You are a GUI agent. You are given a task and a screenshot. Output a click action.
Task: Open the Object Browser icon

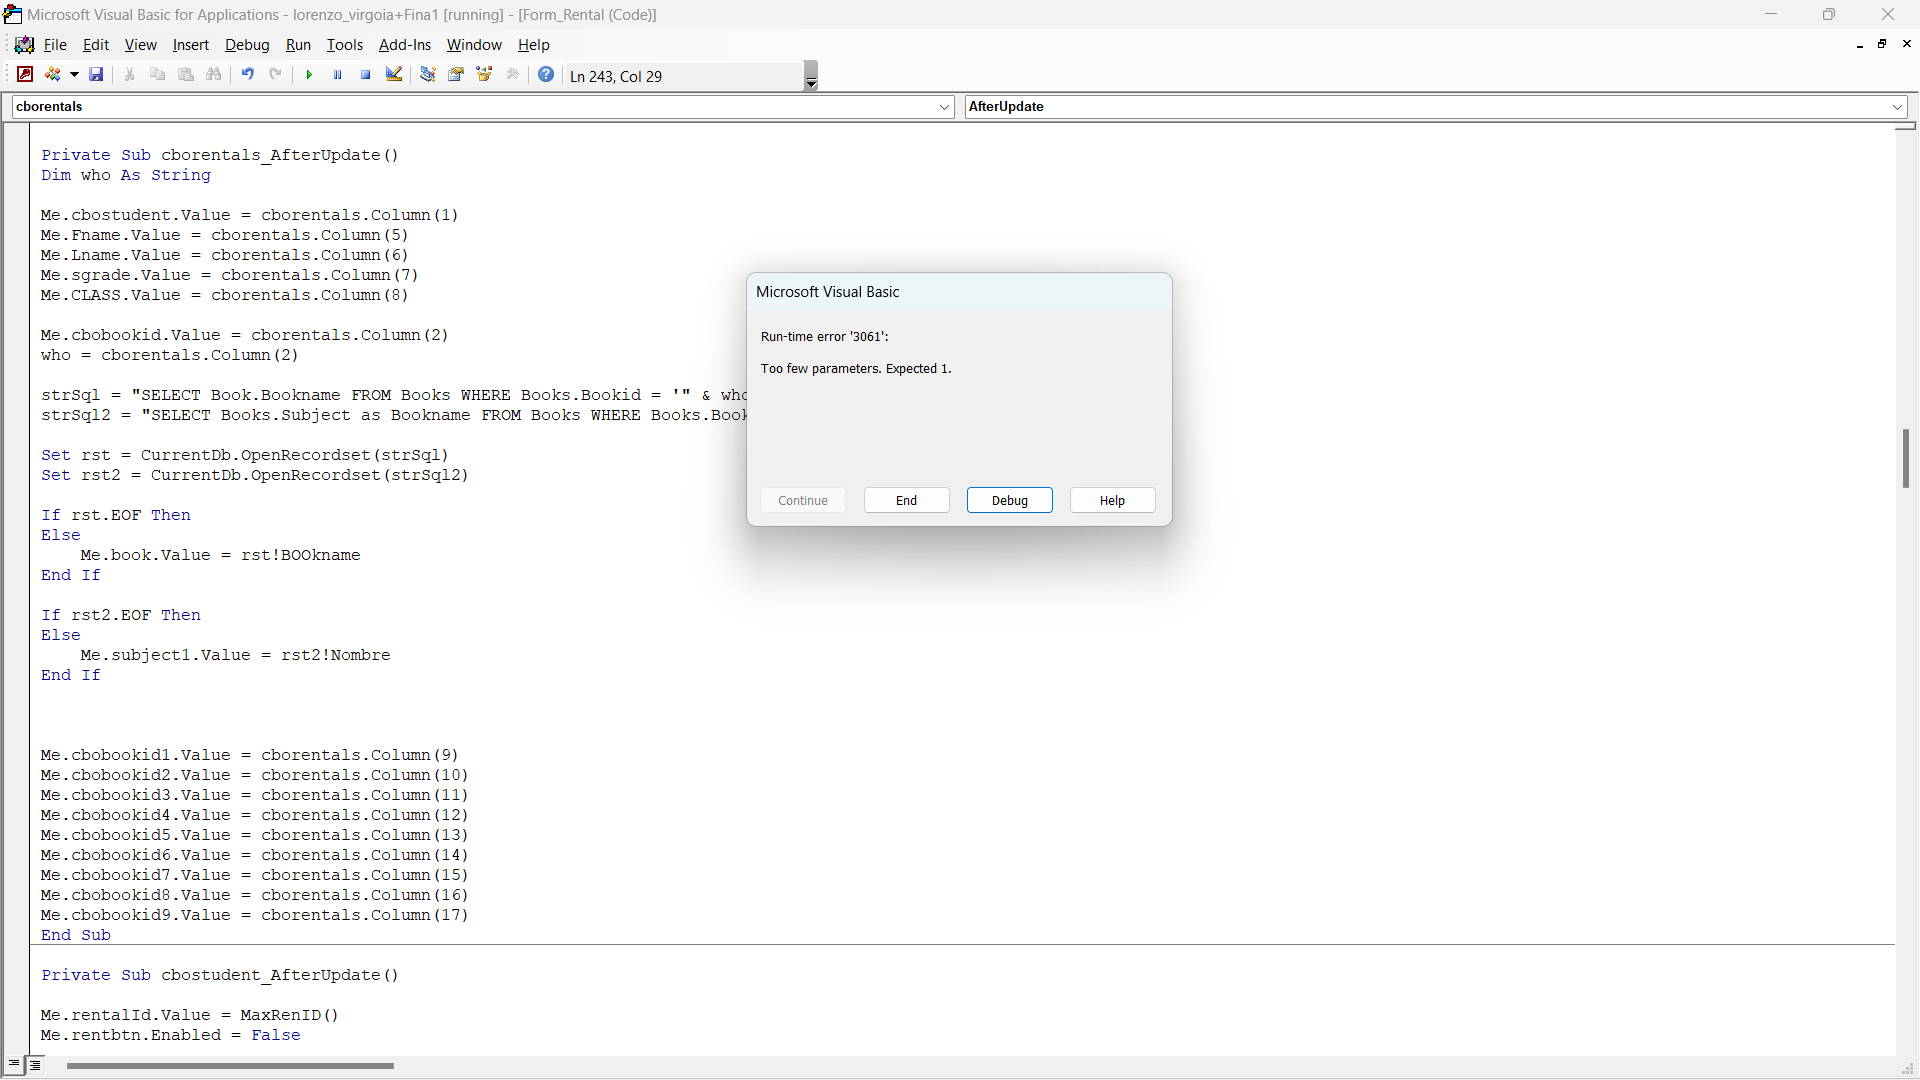point(485,75)
